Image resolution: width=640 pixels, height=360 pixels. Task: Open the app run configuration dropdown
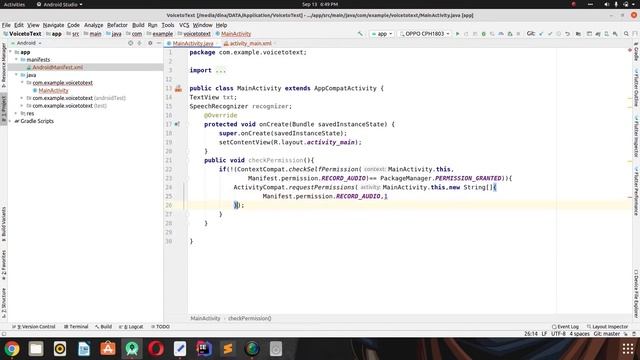(382, 34)
